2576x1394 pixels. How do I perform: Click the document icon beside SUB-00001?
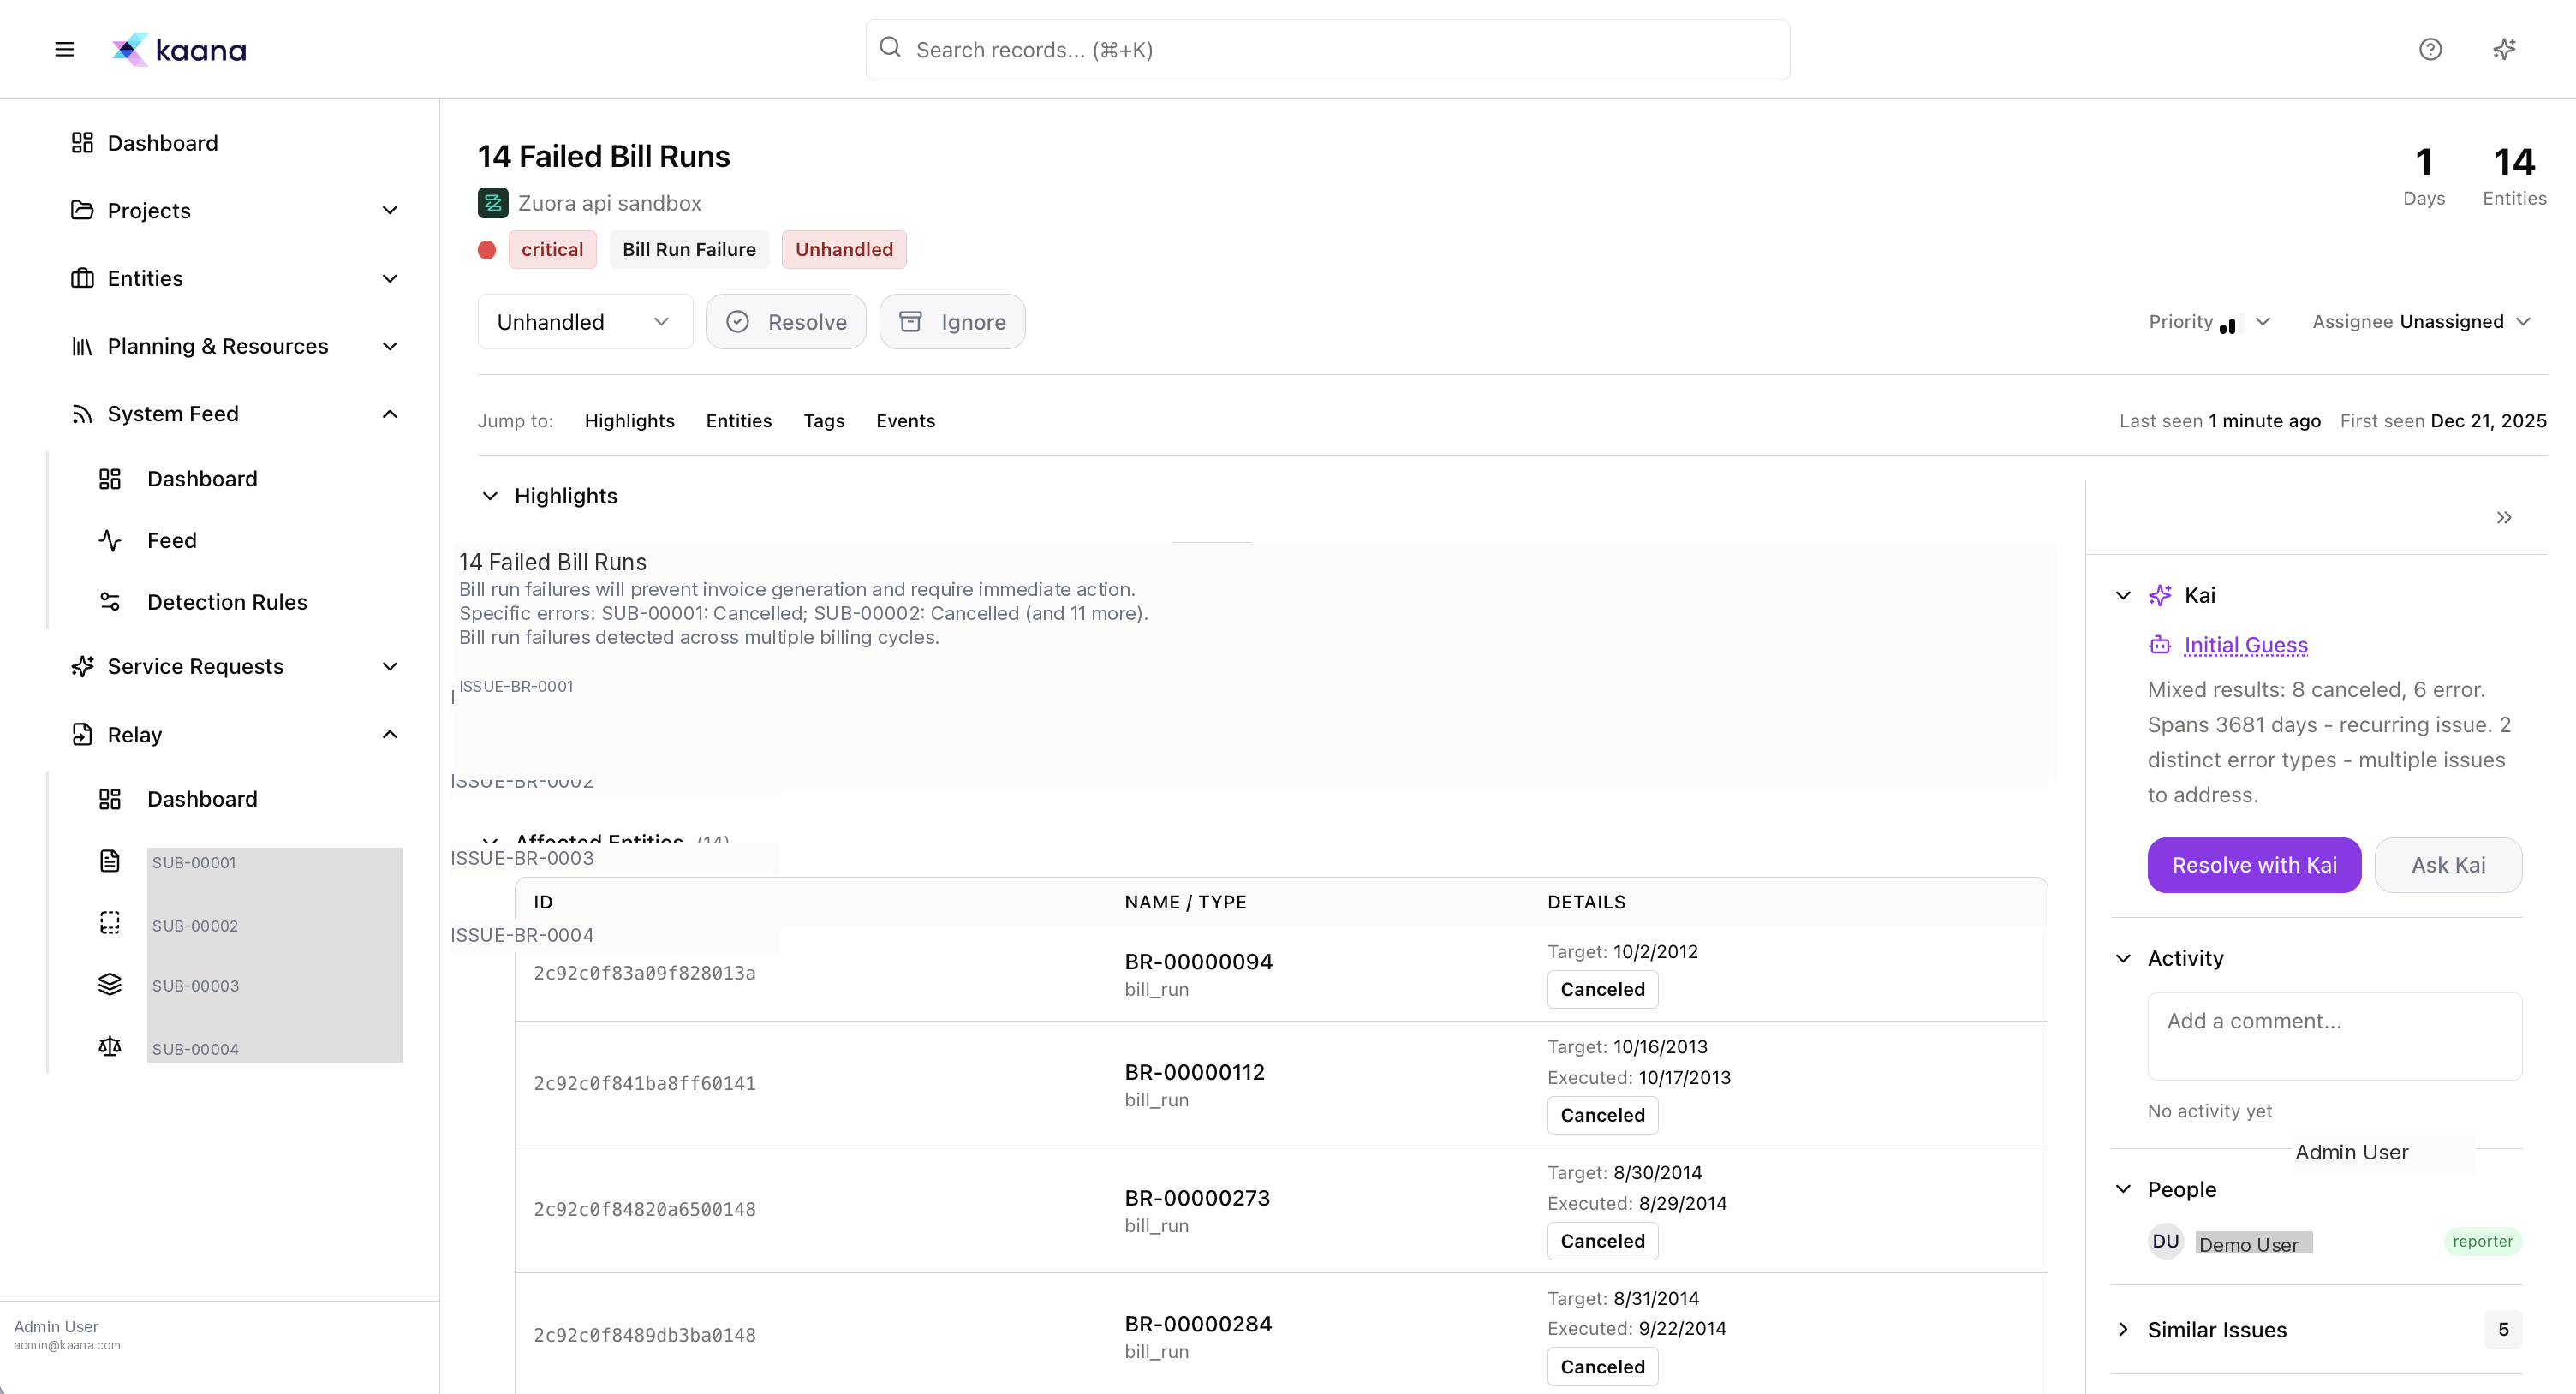coord(110,861)
